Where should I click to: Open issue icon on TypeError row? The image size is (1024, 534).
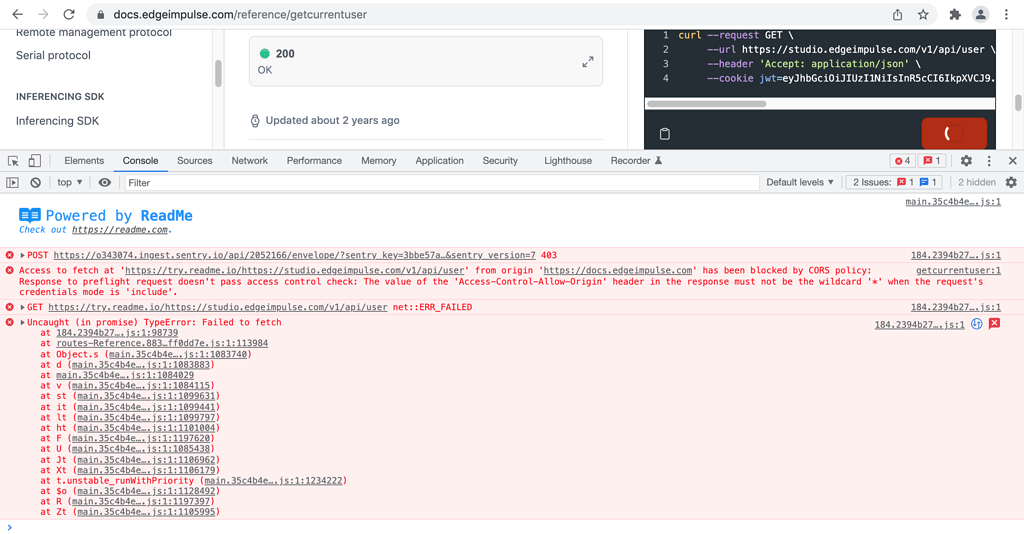click(x=994, y=324)
